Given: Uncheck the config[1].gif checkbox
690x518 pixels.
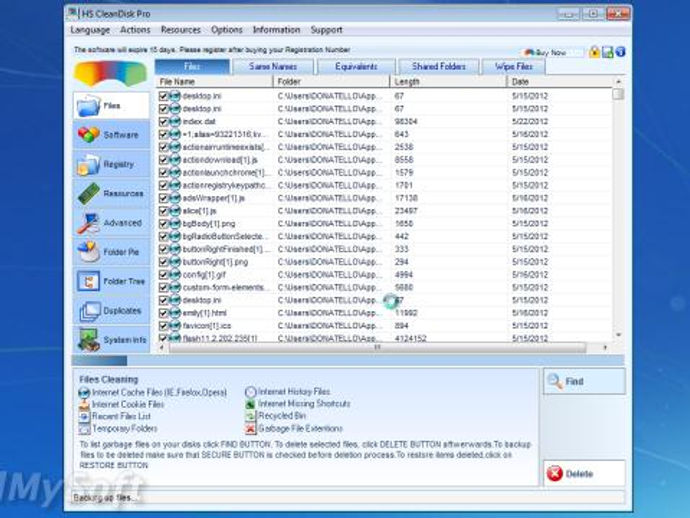Looking at the screenshot, I should (x=163, y=275).
